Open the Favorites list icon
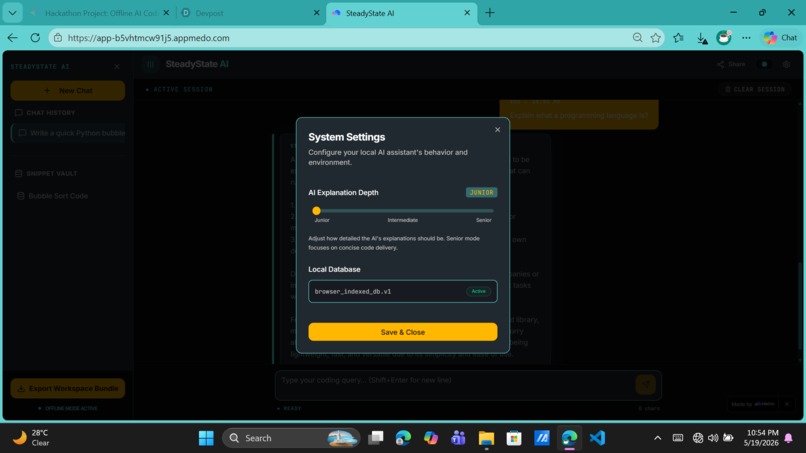Image resolution: width=806 pixels, height=453 pixels. (679, 38)
